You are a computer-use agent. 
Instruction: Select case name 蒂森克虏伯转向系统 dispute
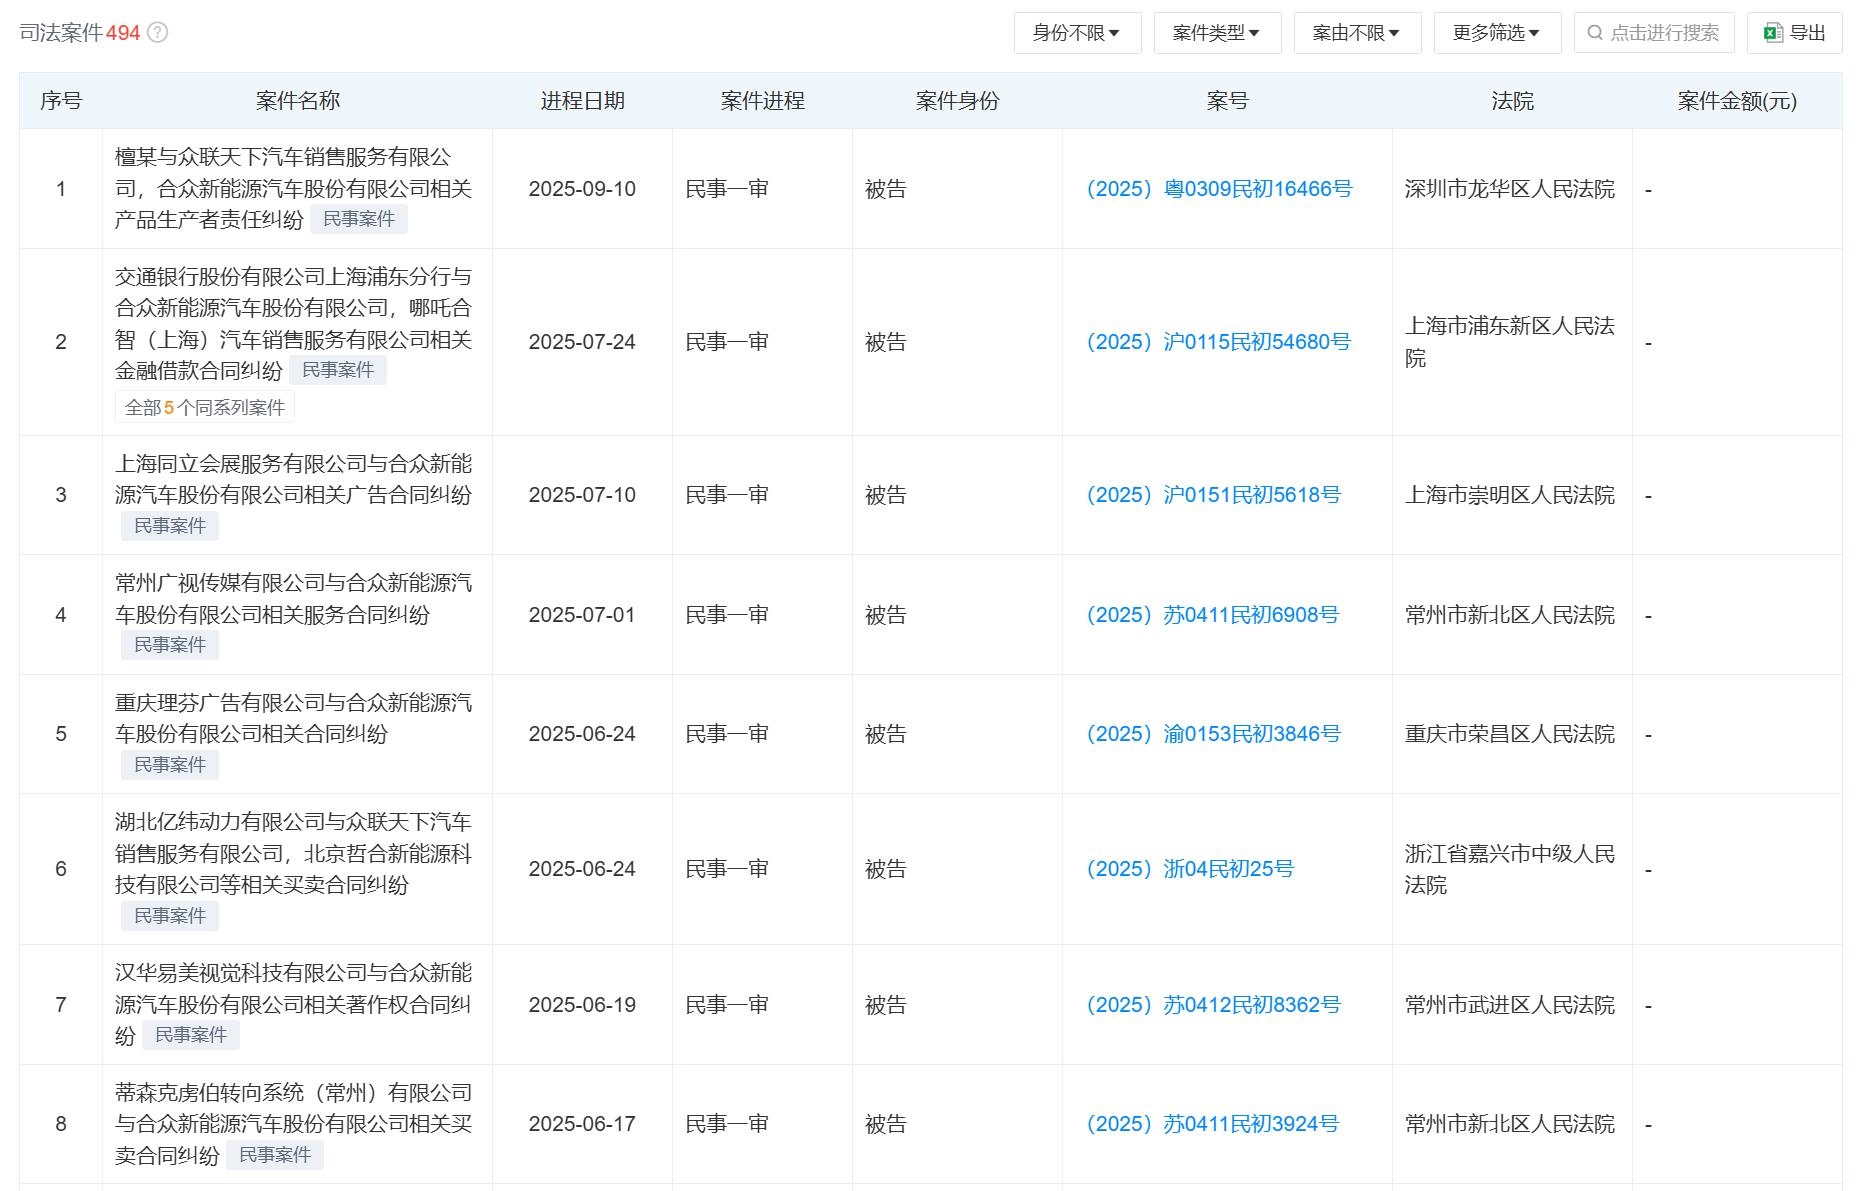coord(293,1124)
